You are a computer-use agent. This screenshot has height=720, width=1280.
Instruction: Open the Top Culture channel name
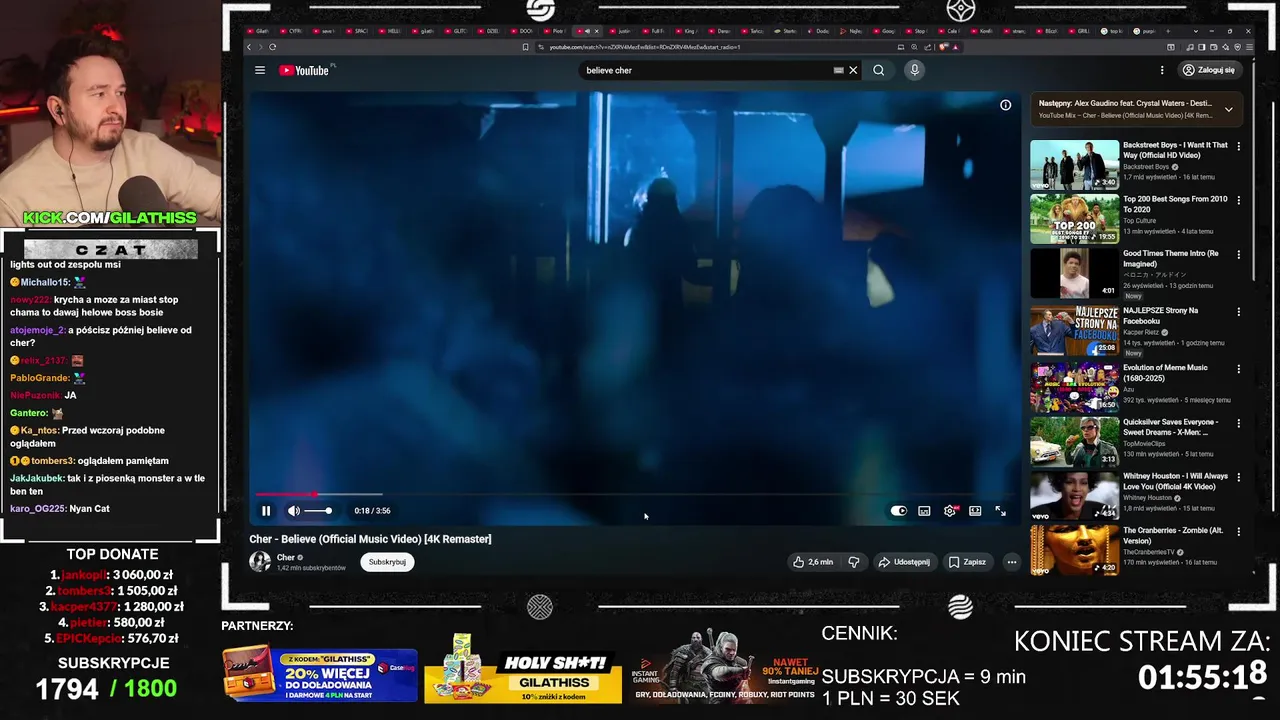[x=1141, y=220]
